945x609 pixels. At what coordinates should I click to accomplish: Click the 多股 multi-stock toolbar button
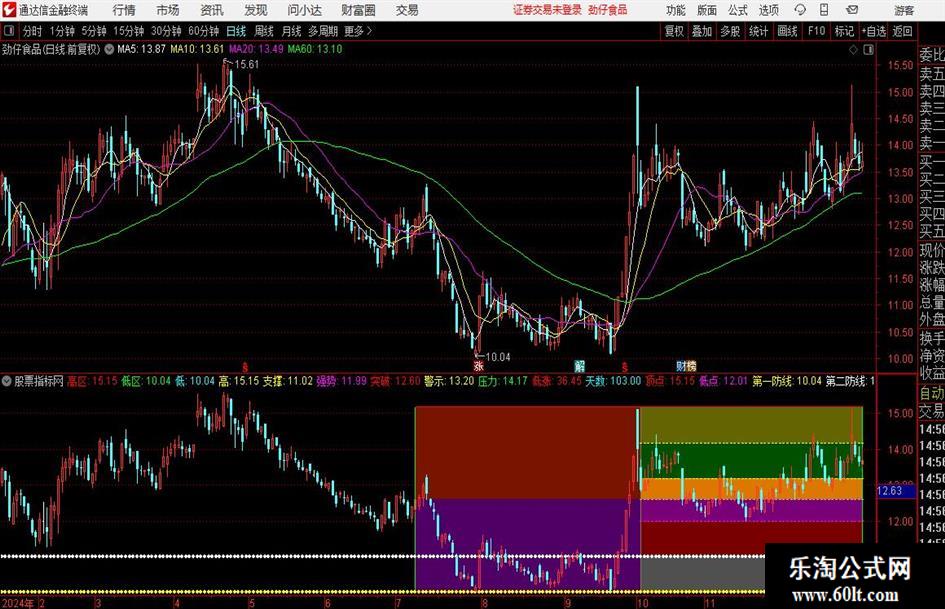point(730,31)
